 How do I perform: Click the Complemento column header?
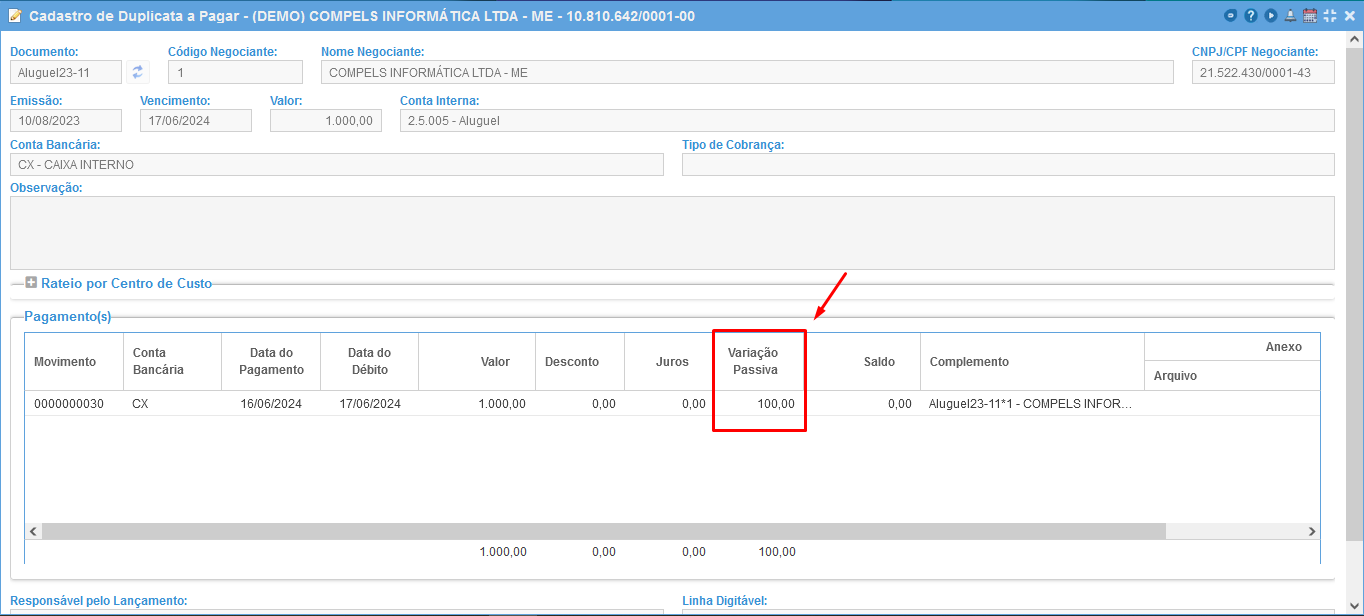click(1032, 361)
